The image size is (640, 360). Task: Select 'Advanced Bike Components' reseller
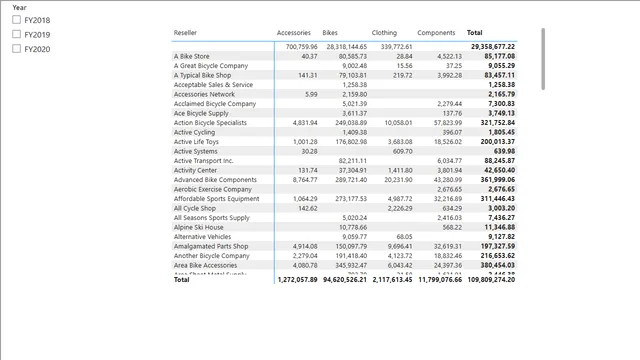coord(215,180)
